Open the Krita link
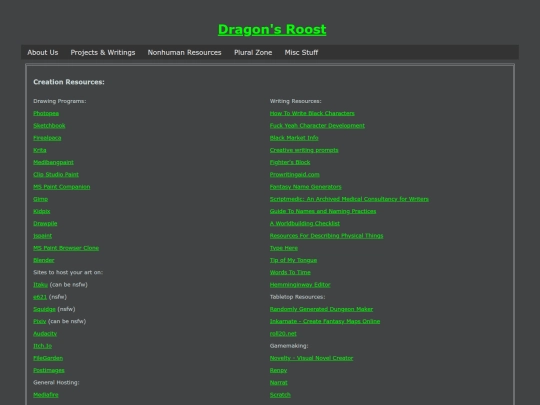This screenshot has height=405, width=540. click(40, 150)
